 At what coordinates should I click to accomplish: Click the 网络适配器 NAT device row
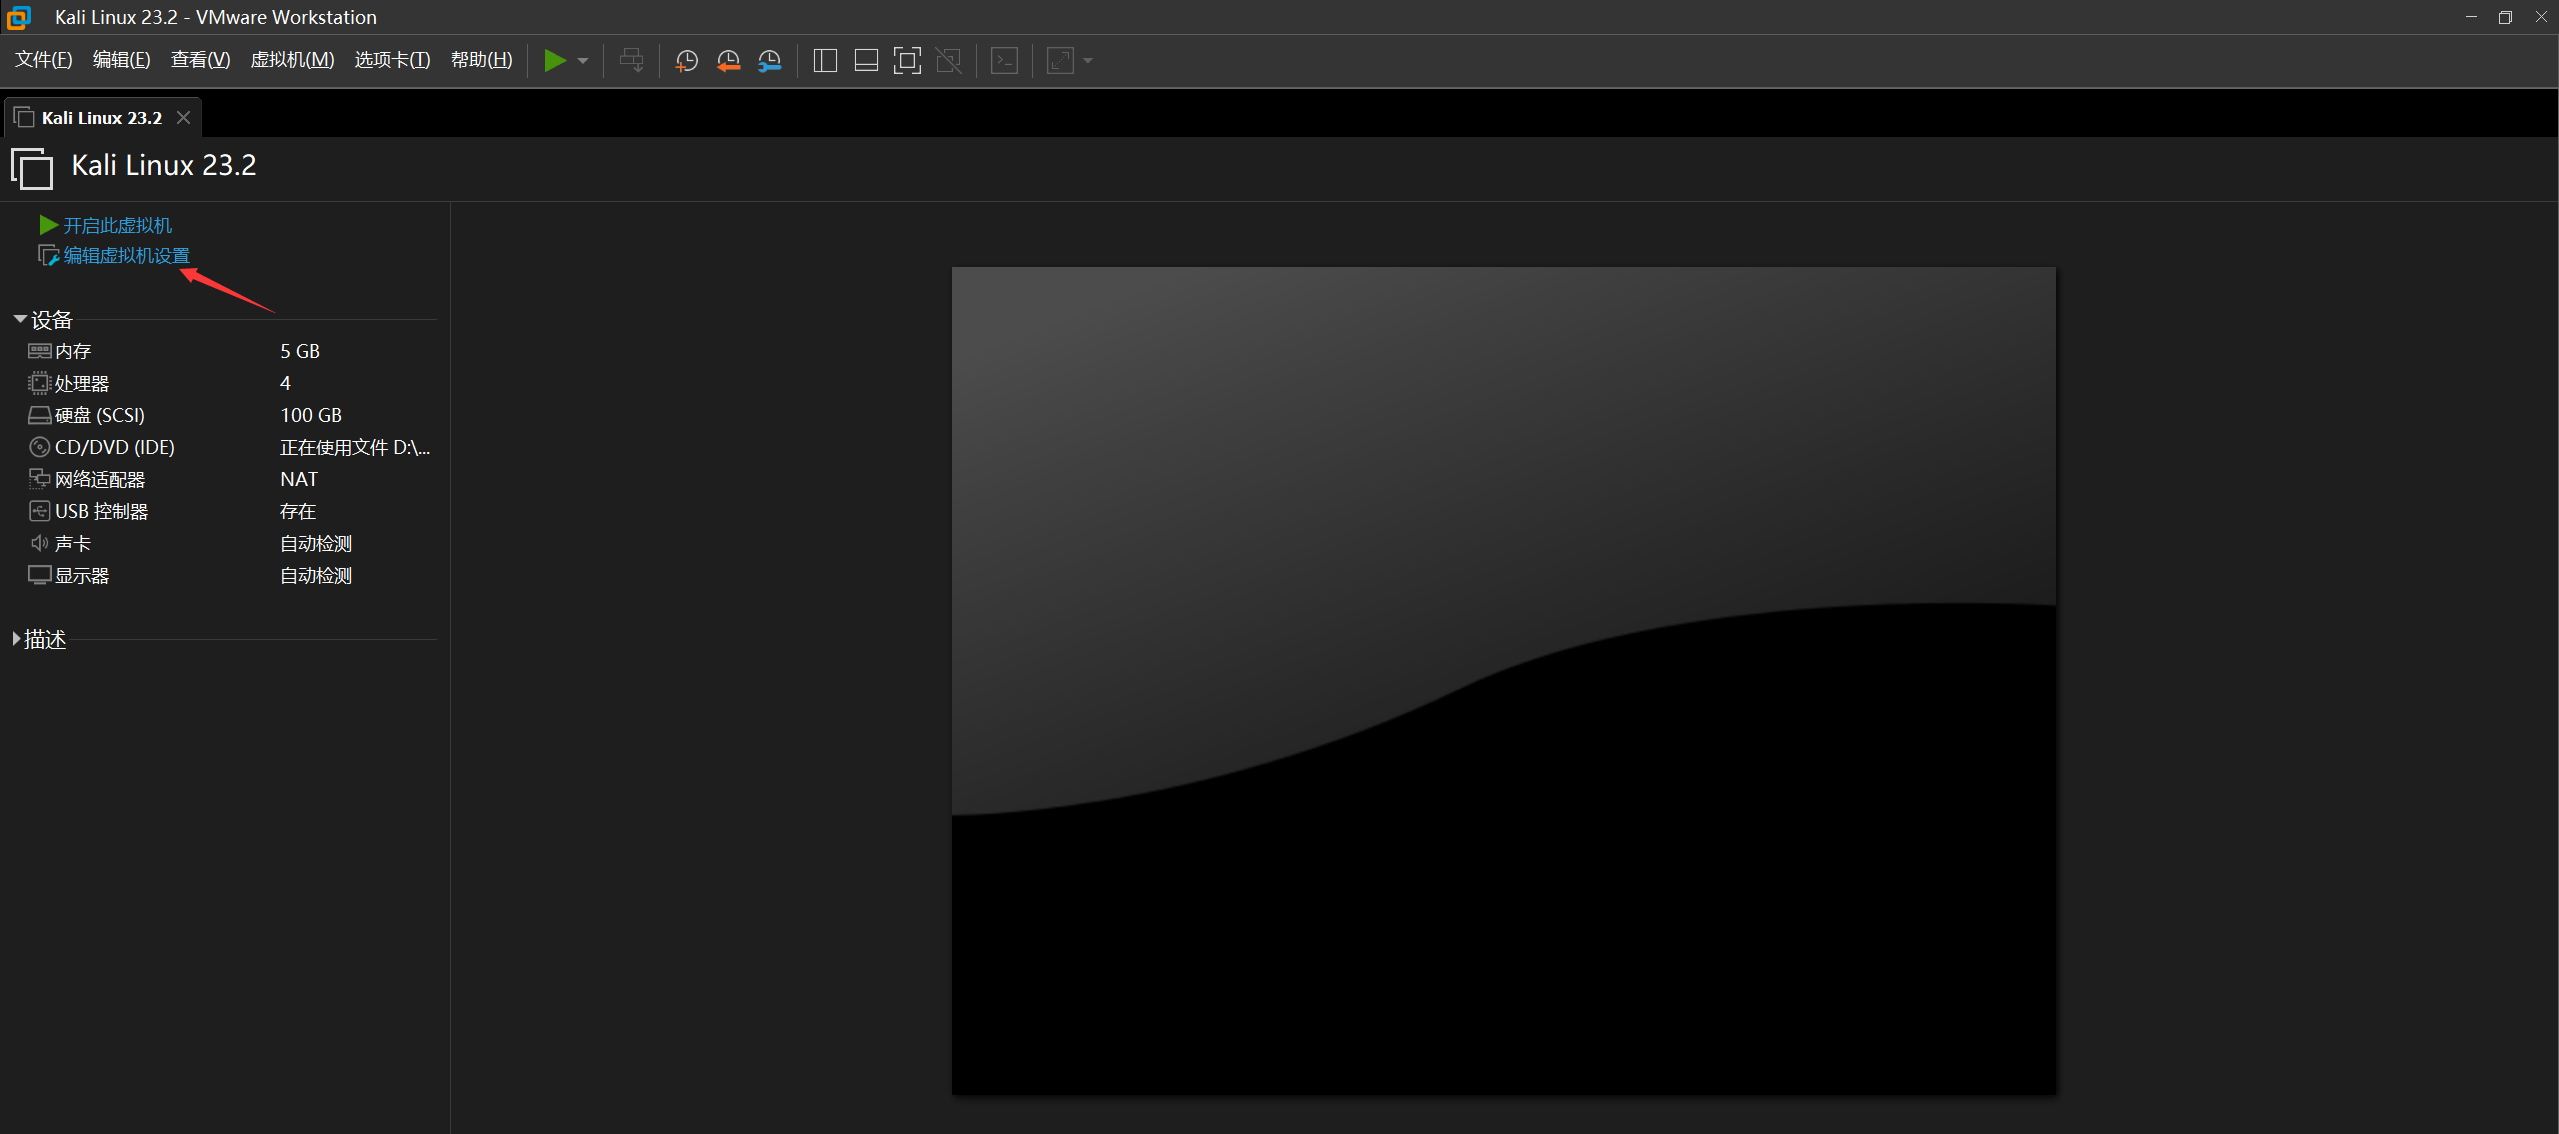point(100,480)
